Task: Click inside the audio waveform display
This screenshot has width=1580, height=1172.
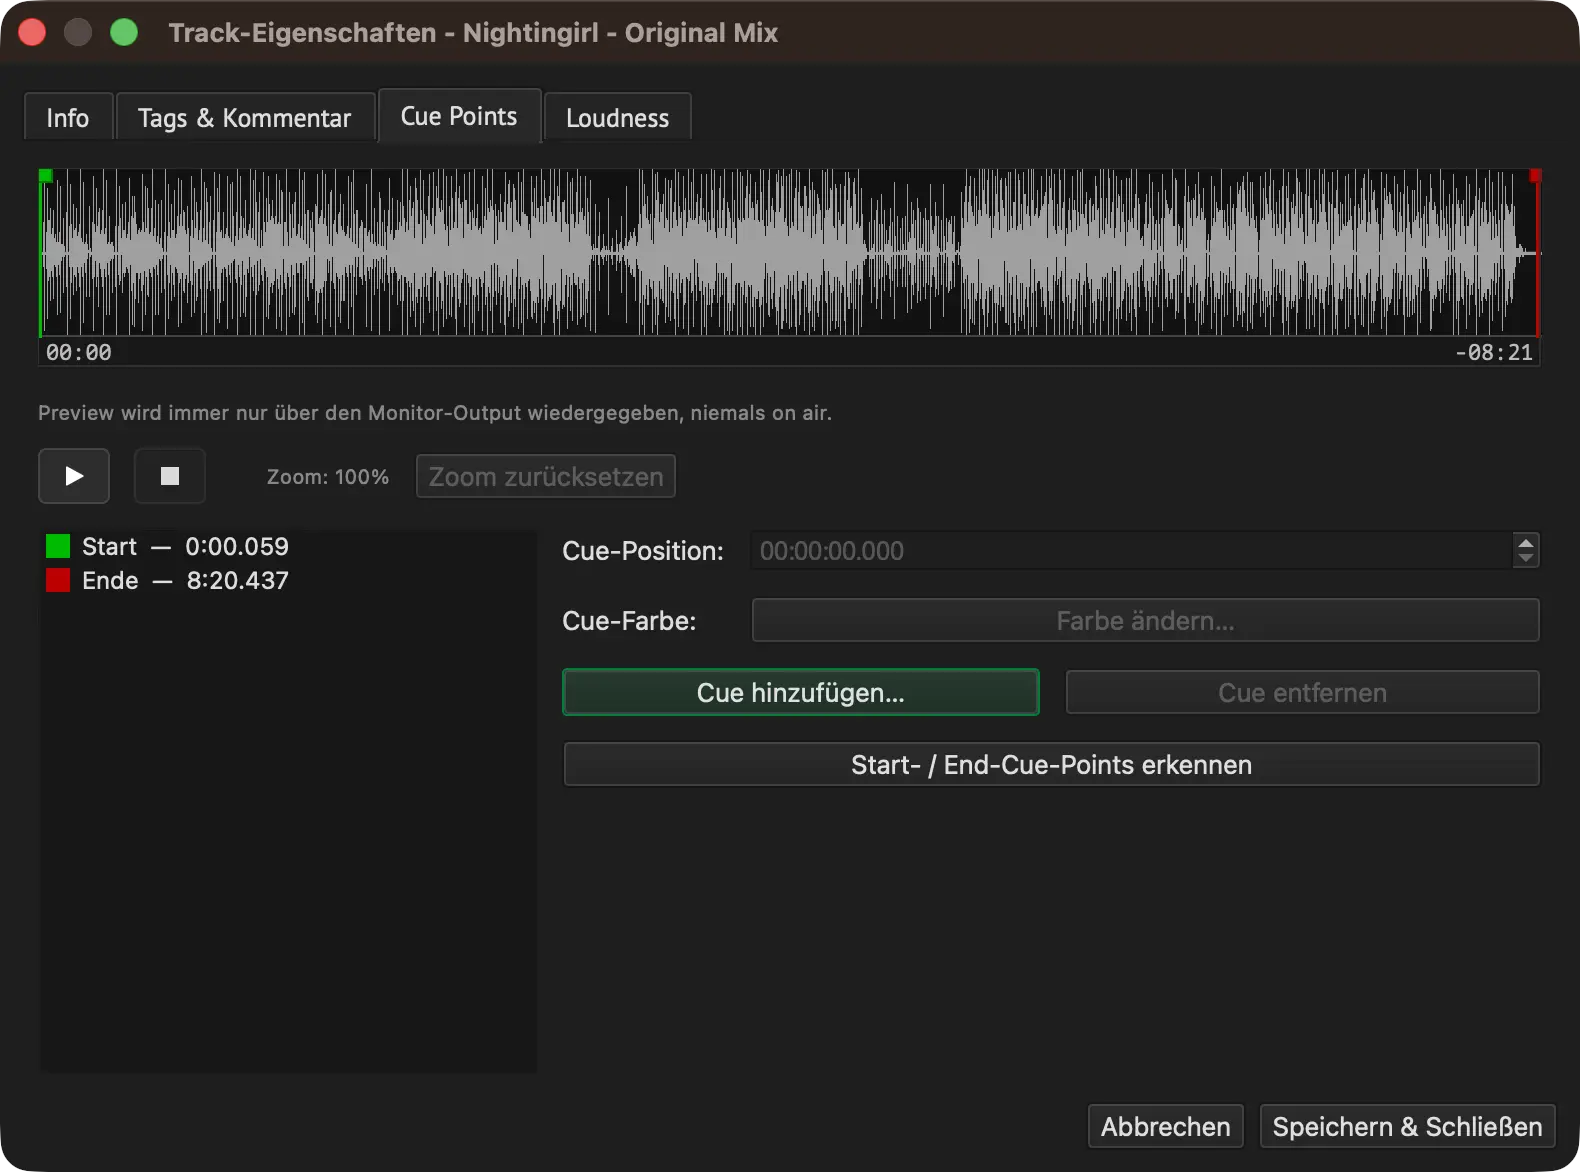Action: pyautogui.click(x=789, y=252)
